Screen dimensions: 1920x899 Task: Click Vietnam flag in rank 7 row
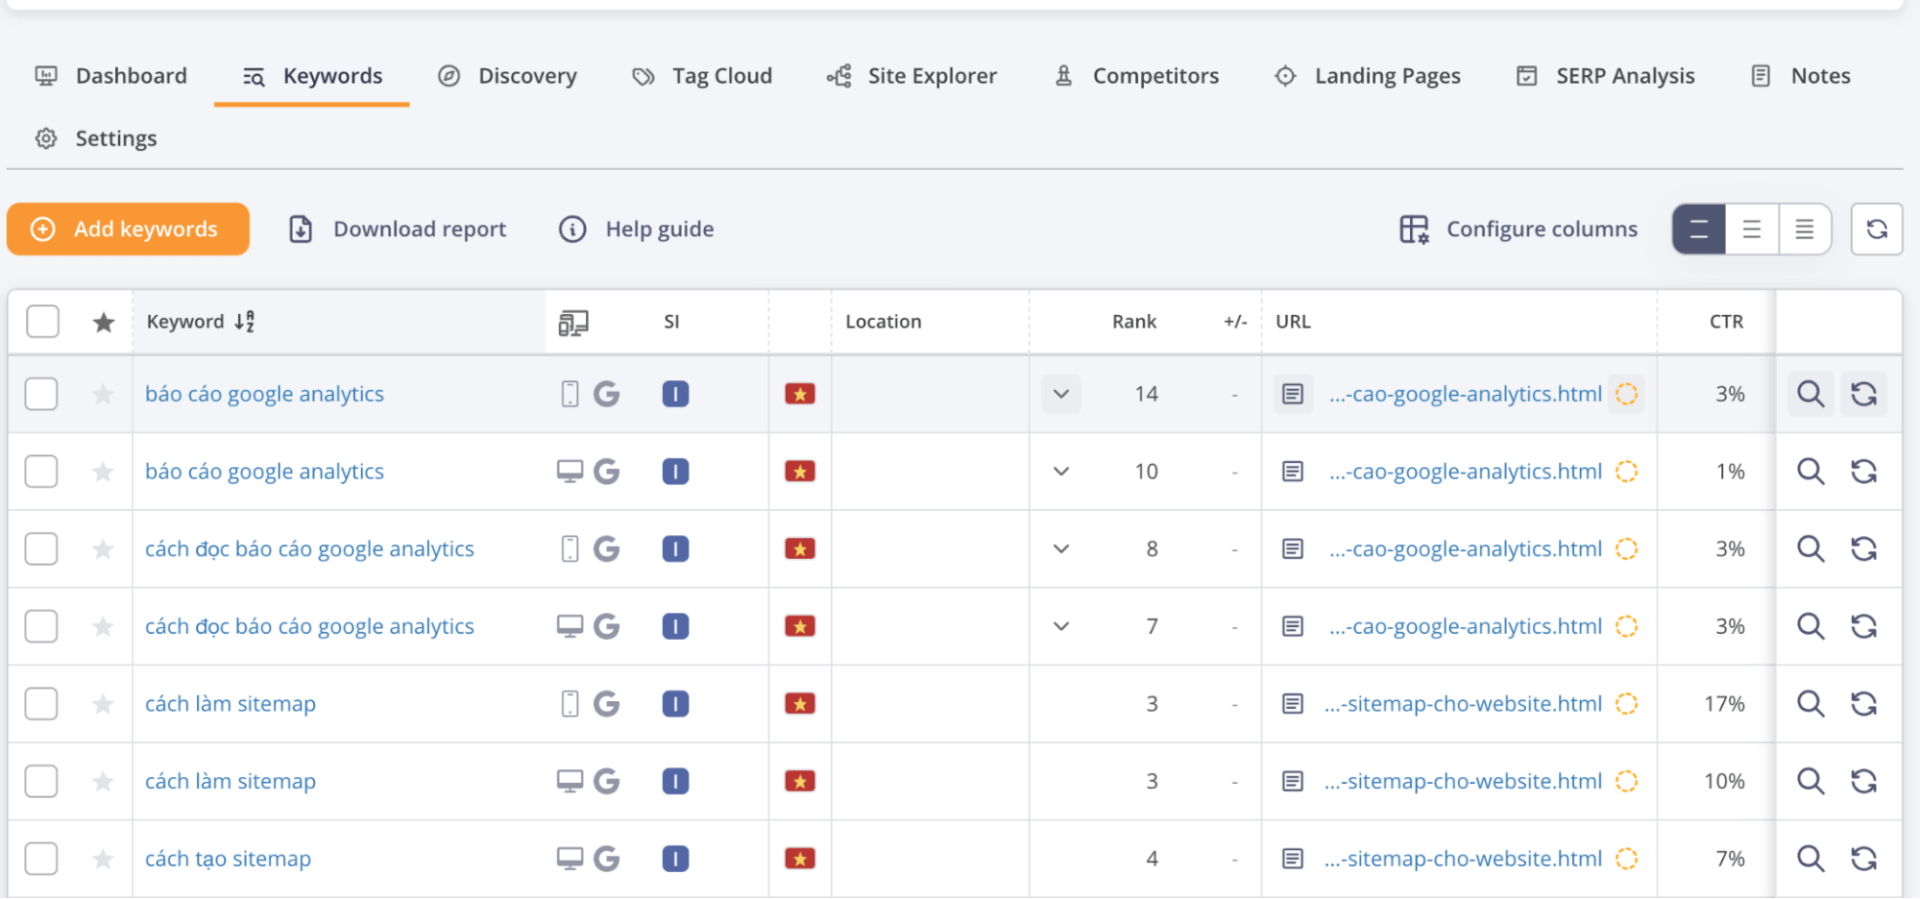pyautogui.click(x=800, y=626)
